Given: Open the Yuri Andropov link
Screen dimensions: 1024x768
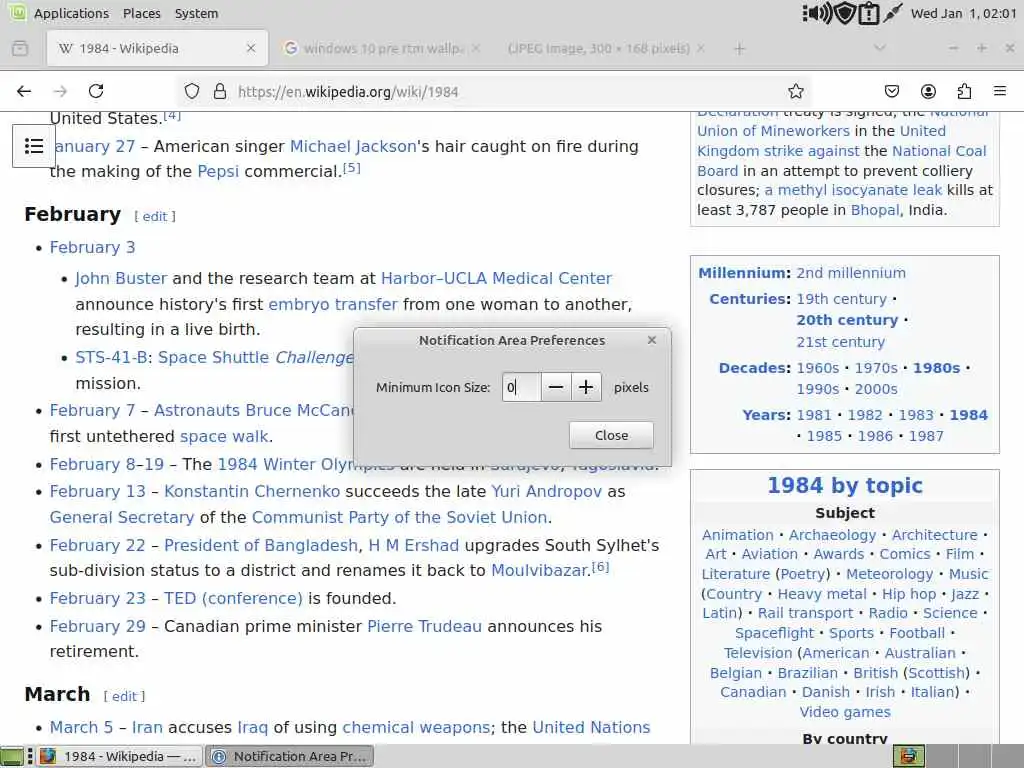Looking at the screenshot, I should 547,491.
